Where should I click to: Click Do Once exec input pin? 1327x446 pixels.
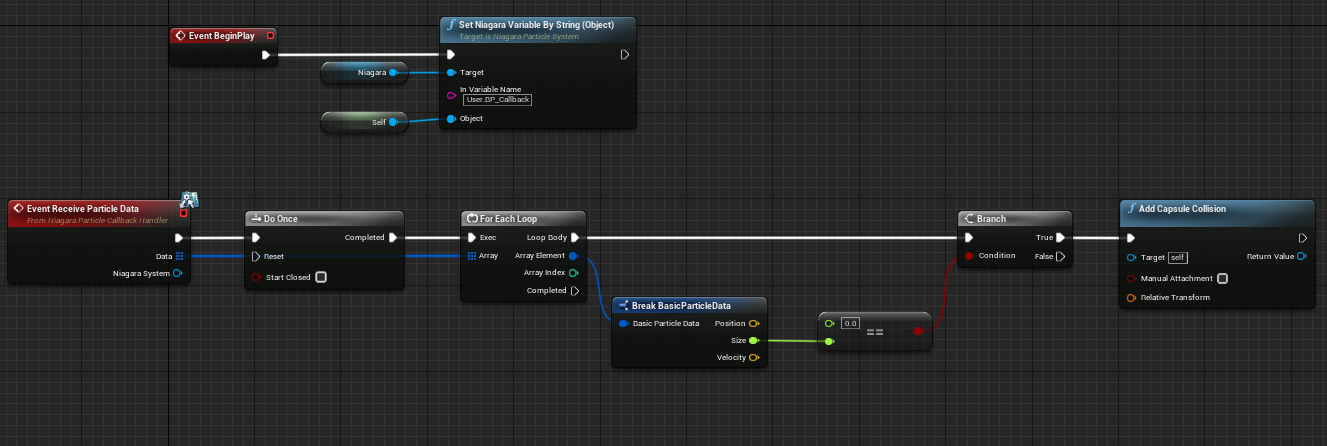[x=256, y=238]
